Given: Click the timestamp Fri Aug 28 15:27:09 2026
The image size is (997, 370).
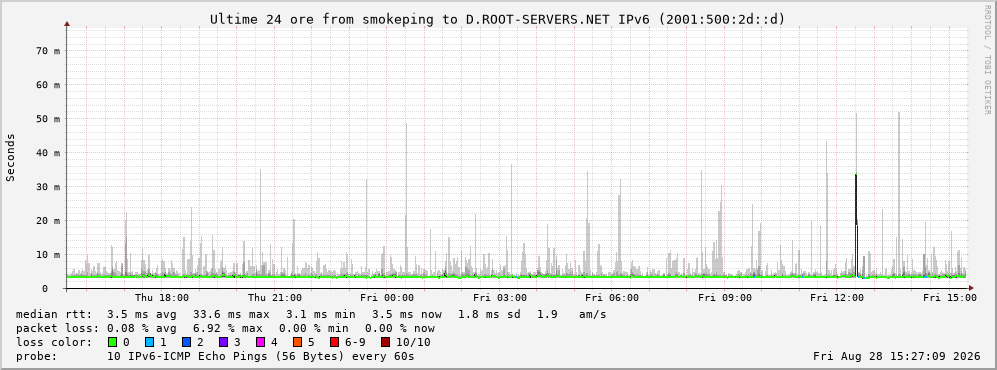Looking at the screenshot, I should [x=897, y=356].
